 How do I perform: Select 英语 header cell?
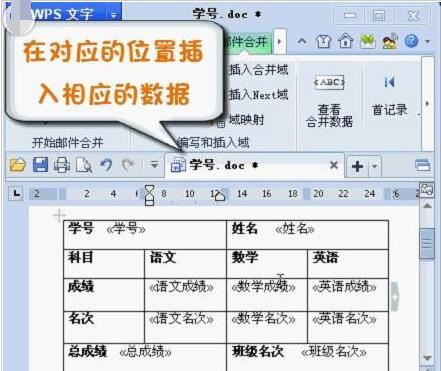click(348, 263)
